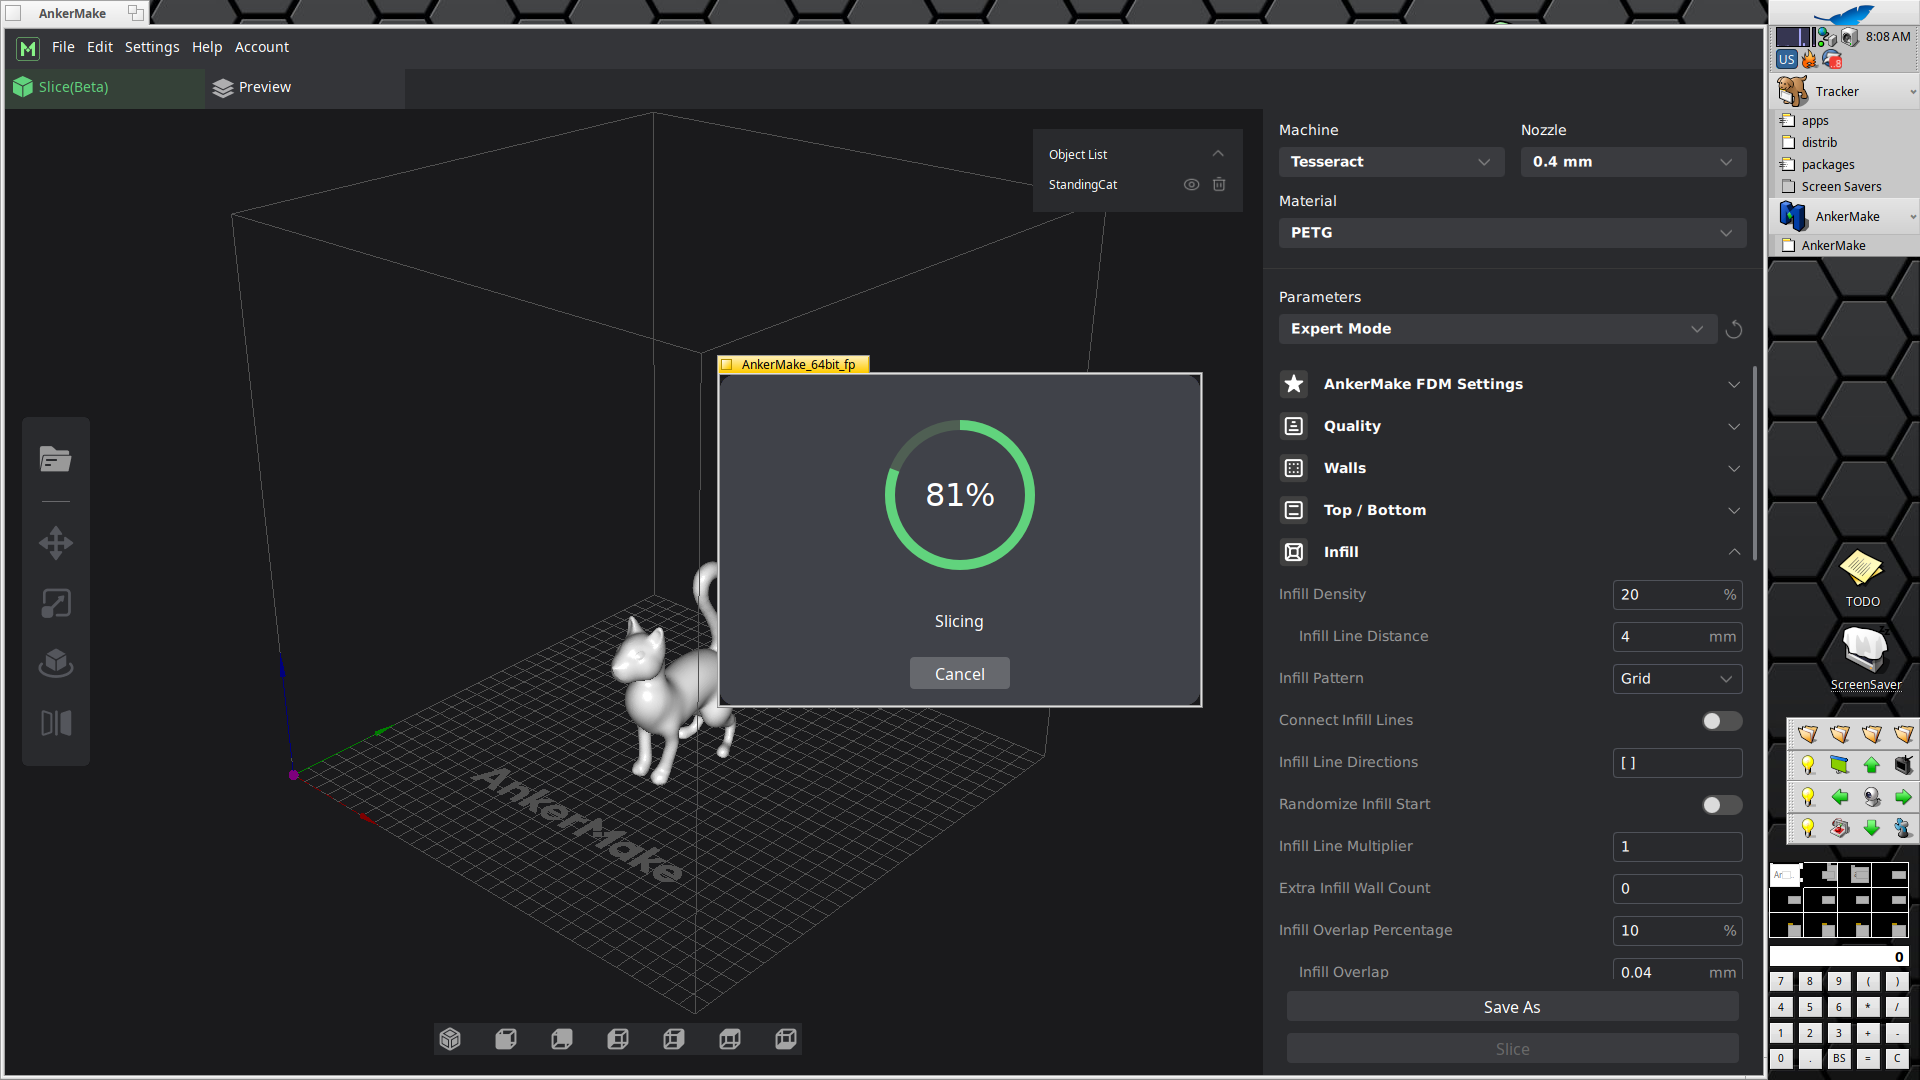The width and height of the screenshot is (1920, 1080).
Task: Open the Material PETG dropdown
Action: [x=1511, y=232]
